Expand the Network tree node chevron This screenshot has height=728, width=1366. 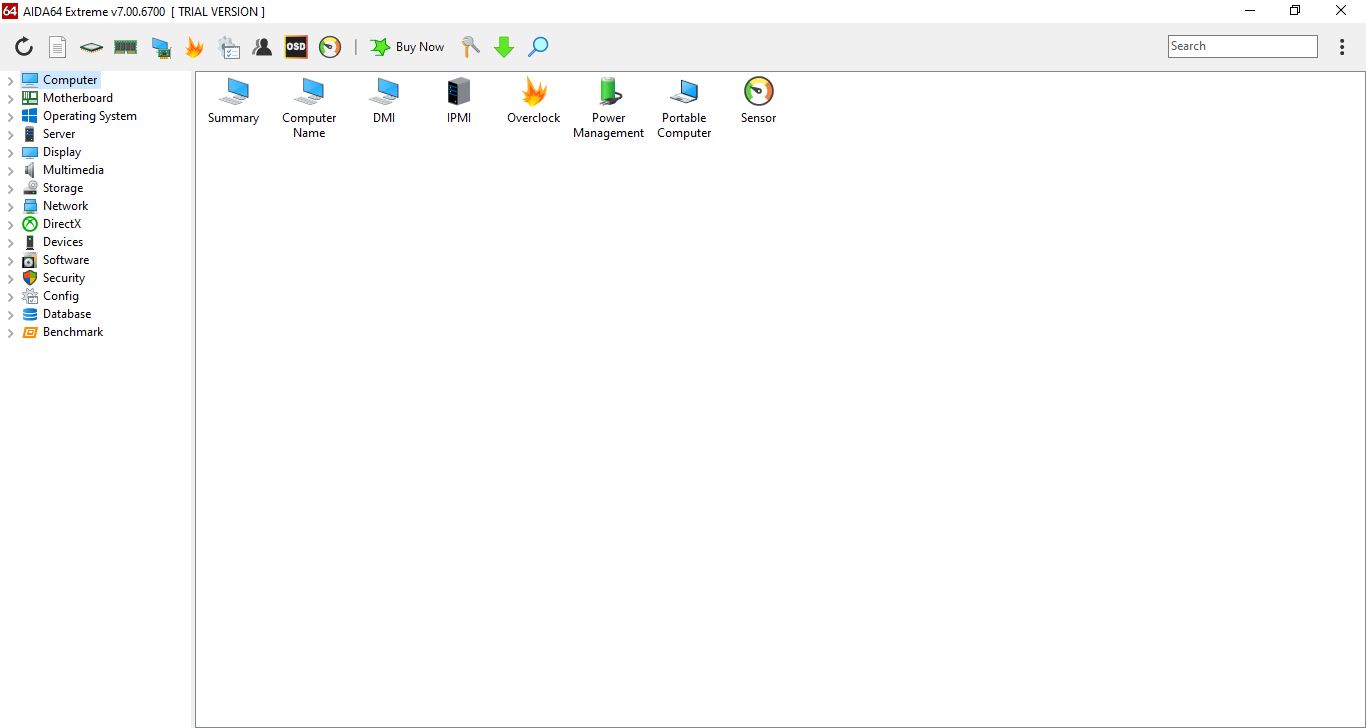point(11,206)
